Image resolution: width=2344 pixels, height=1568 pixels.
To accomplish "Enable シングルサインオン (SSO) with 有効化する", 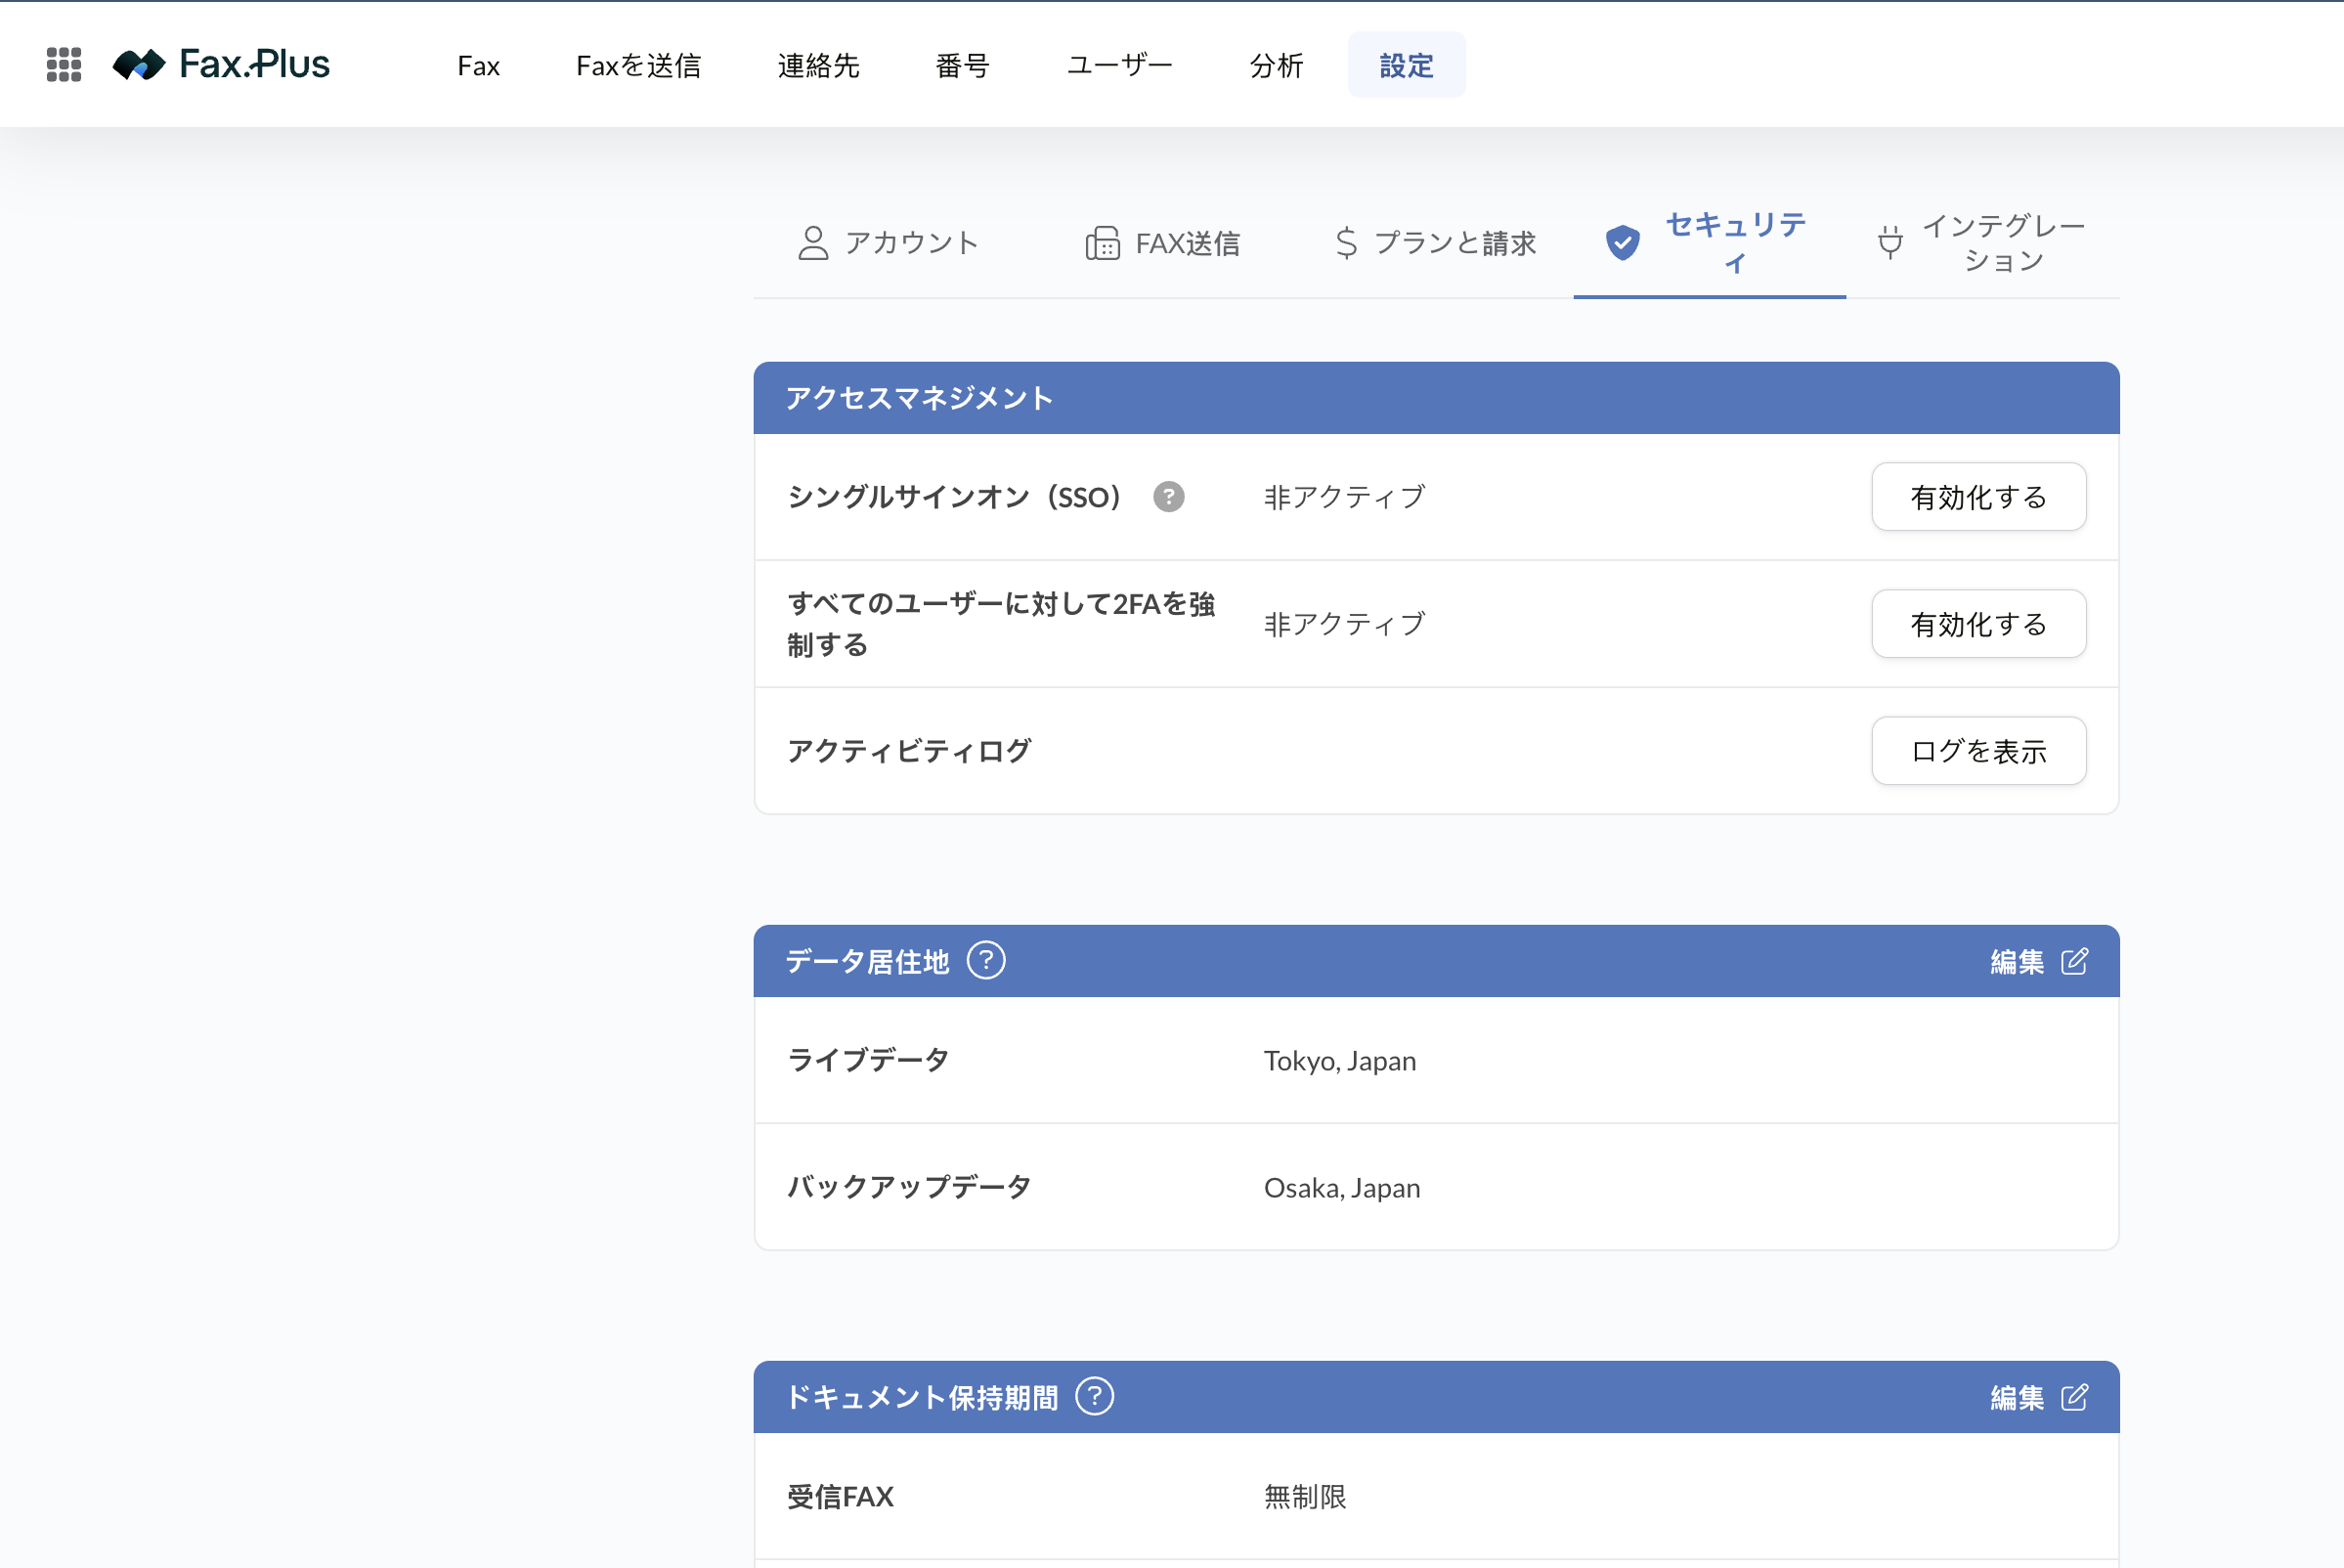I will (1979, 497).
